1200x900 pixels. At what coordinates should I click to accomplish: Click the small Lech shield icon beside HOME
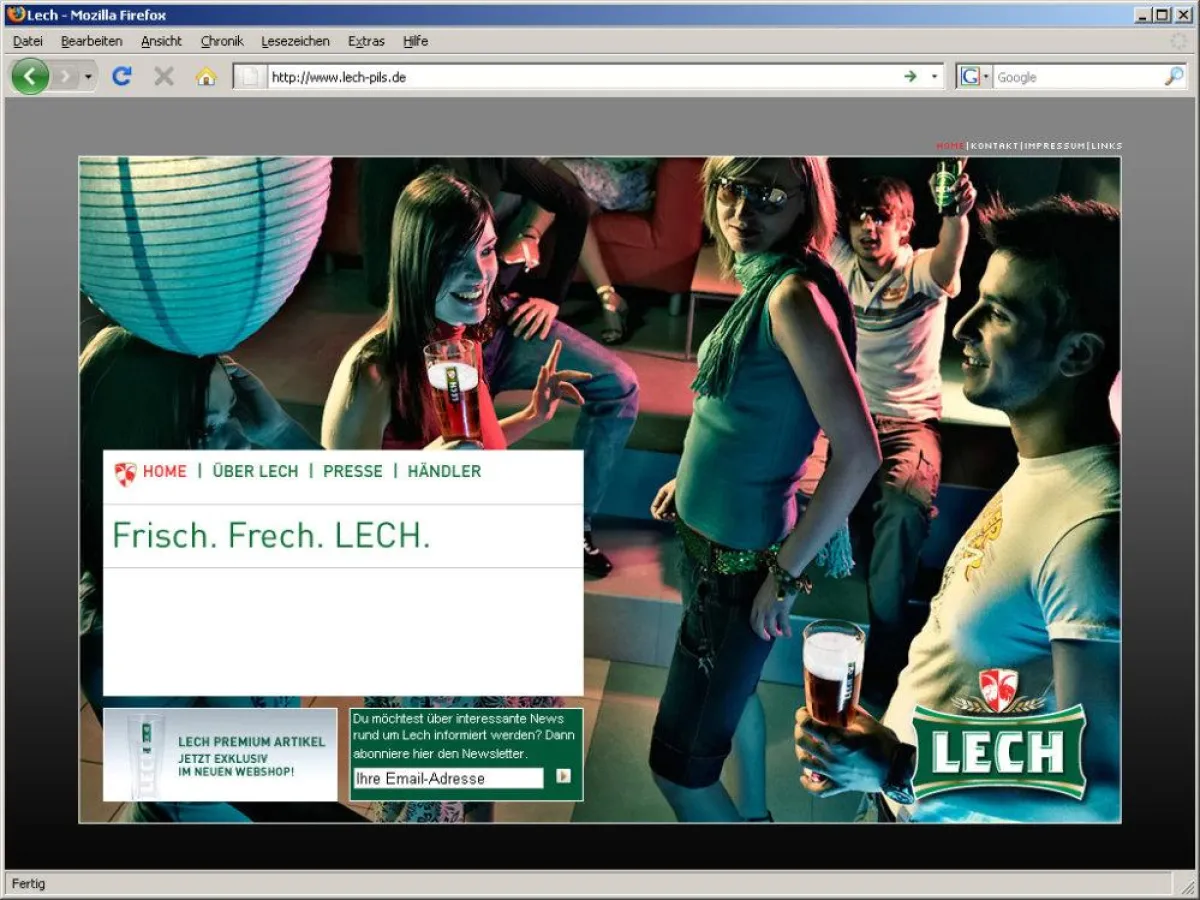pos(126,471)
